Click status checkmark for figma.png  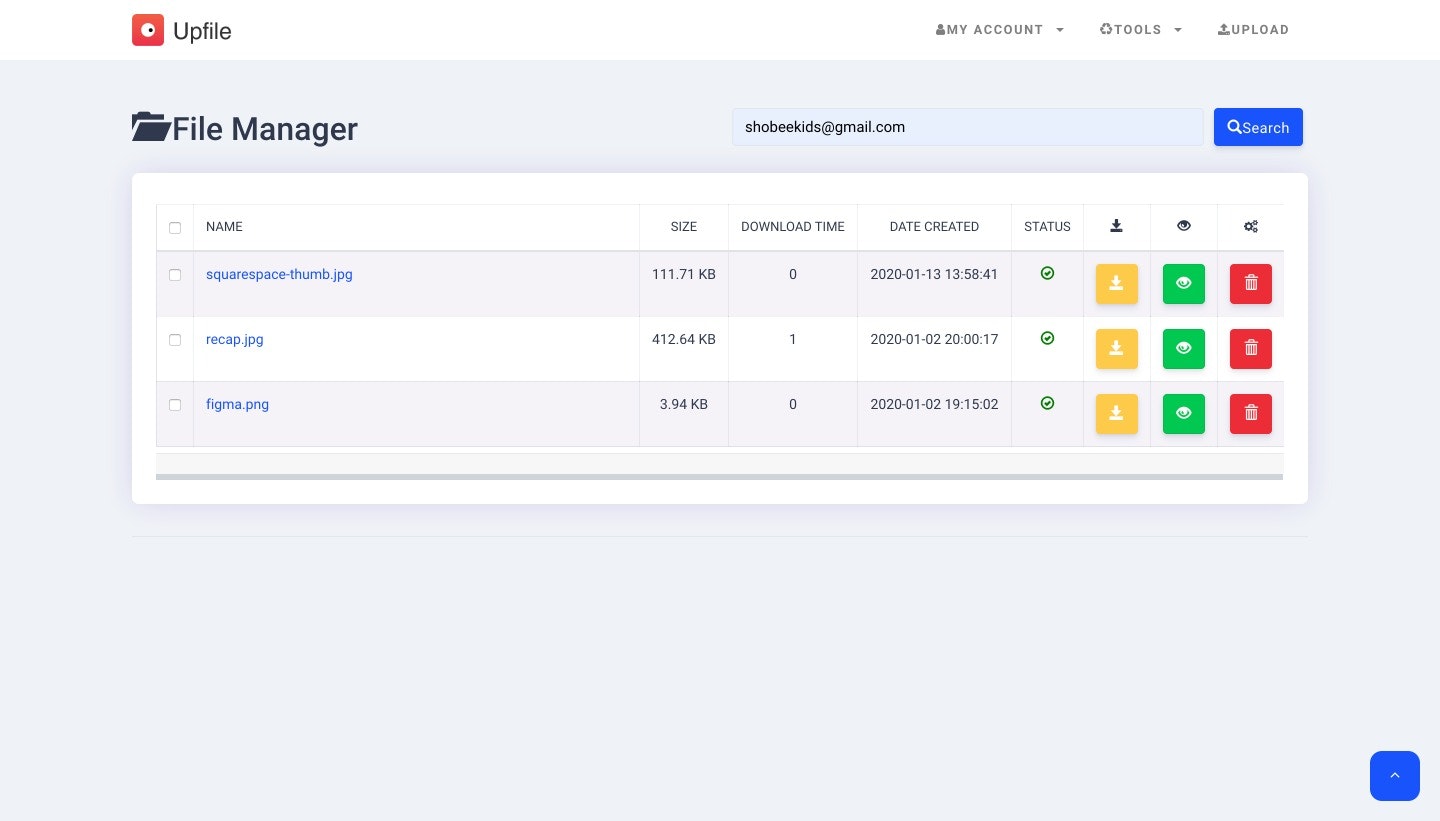pos(1047,403)
